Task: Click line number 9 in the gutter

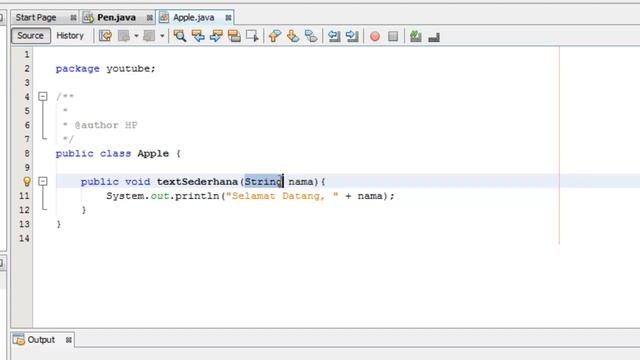Action: [x=27, y=167]
